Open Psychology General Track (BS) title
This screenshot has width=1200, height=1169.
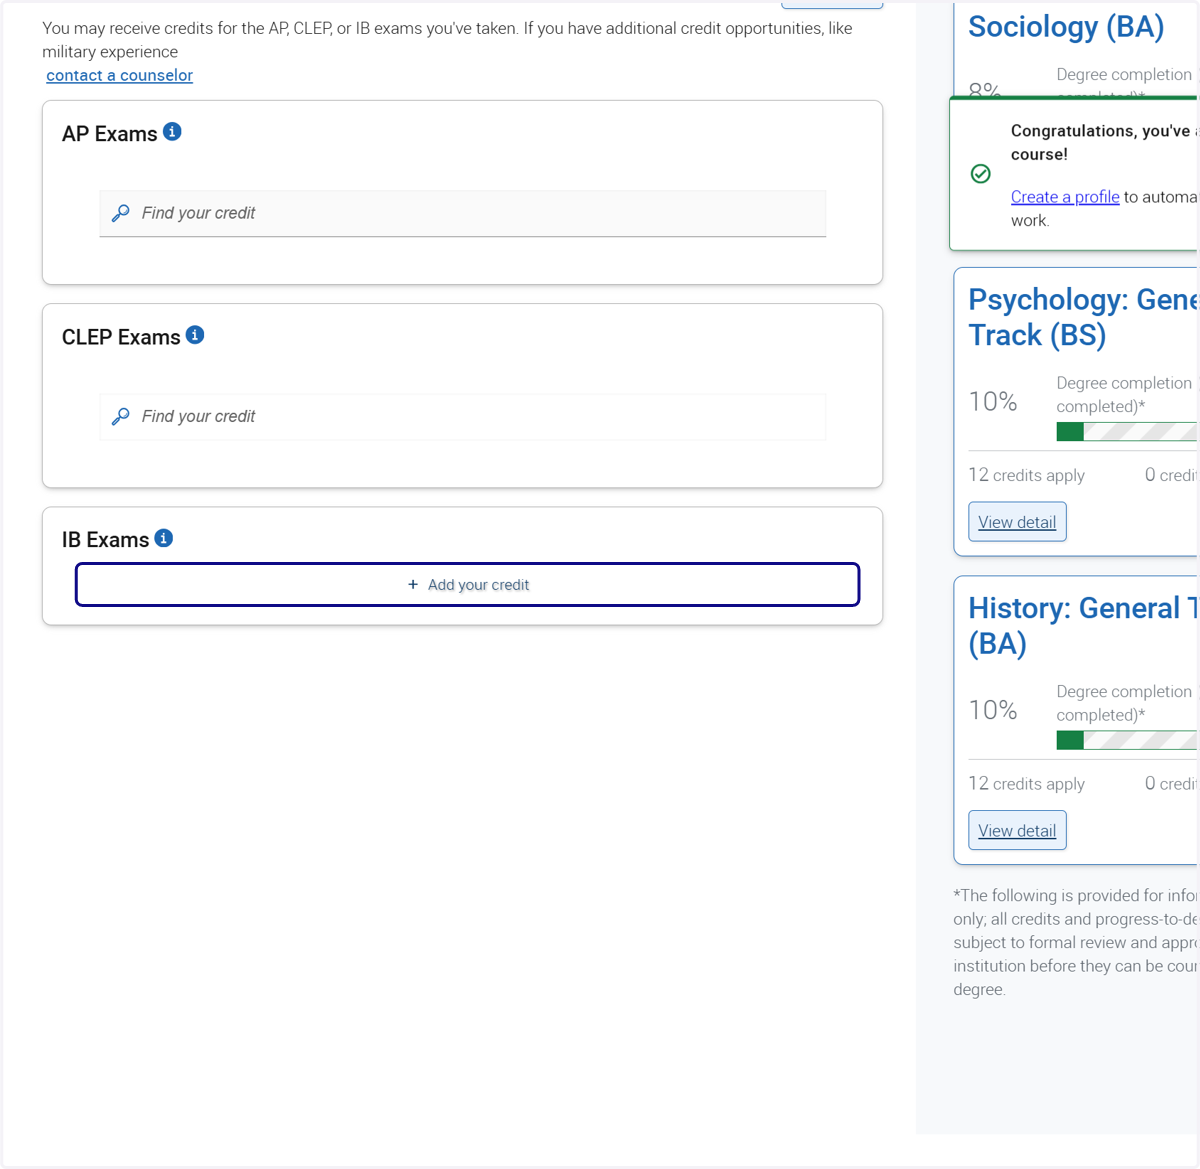[x=1083, y=317]
